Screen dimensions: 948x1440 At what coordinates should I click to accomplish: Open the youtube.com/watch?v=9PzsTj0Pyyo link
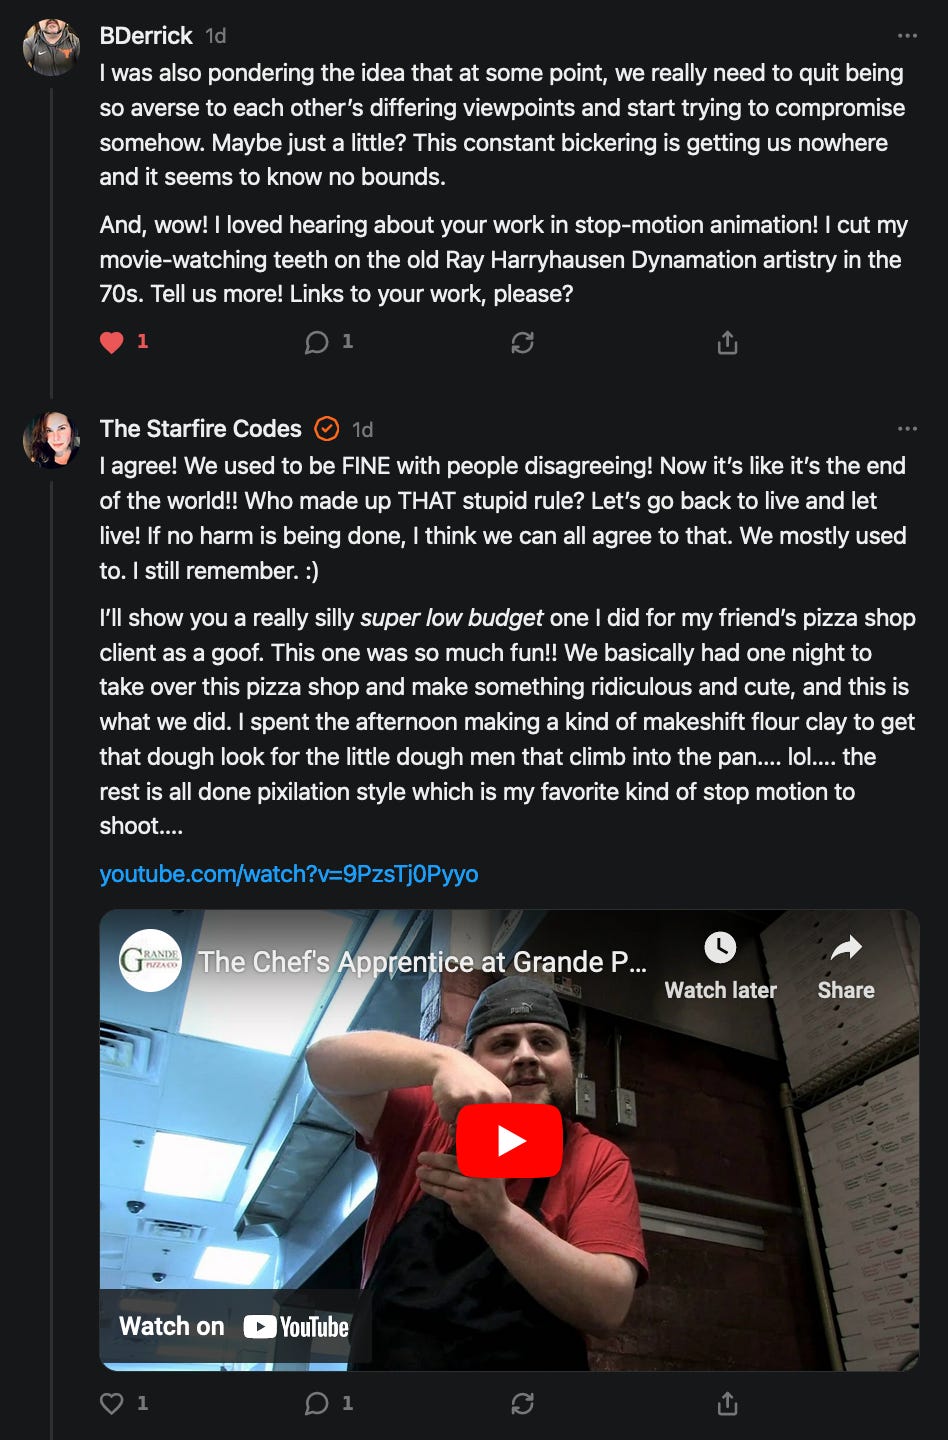click(x=289, y=874)
